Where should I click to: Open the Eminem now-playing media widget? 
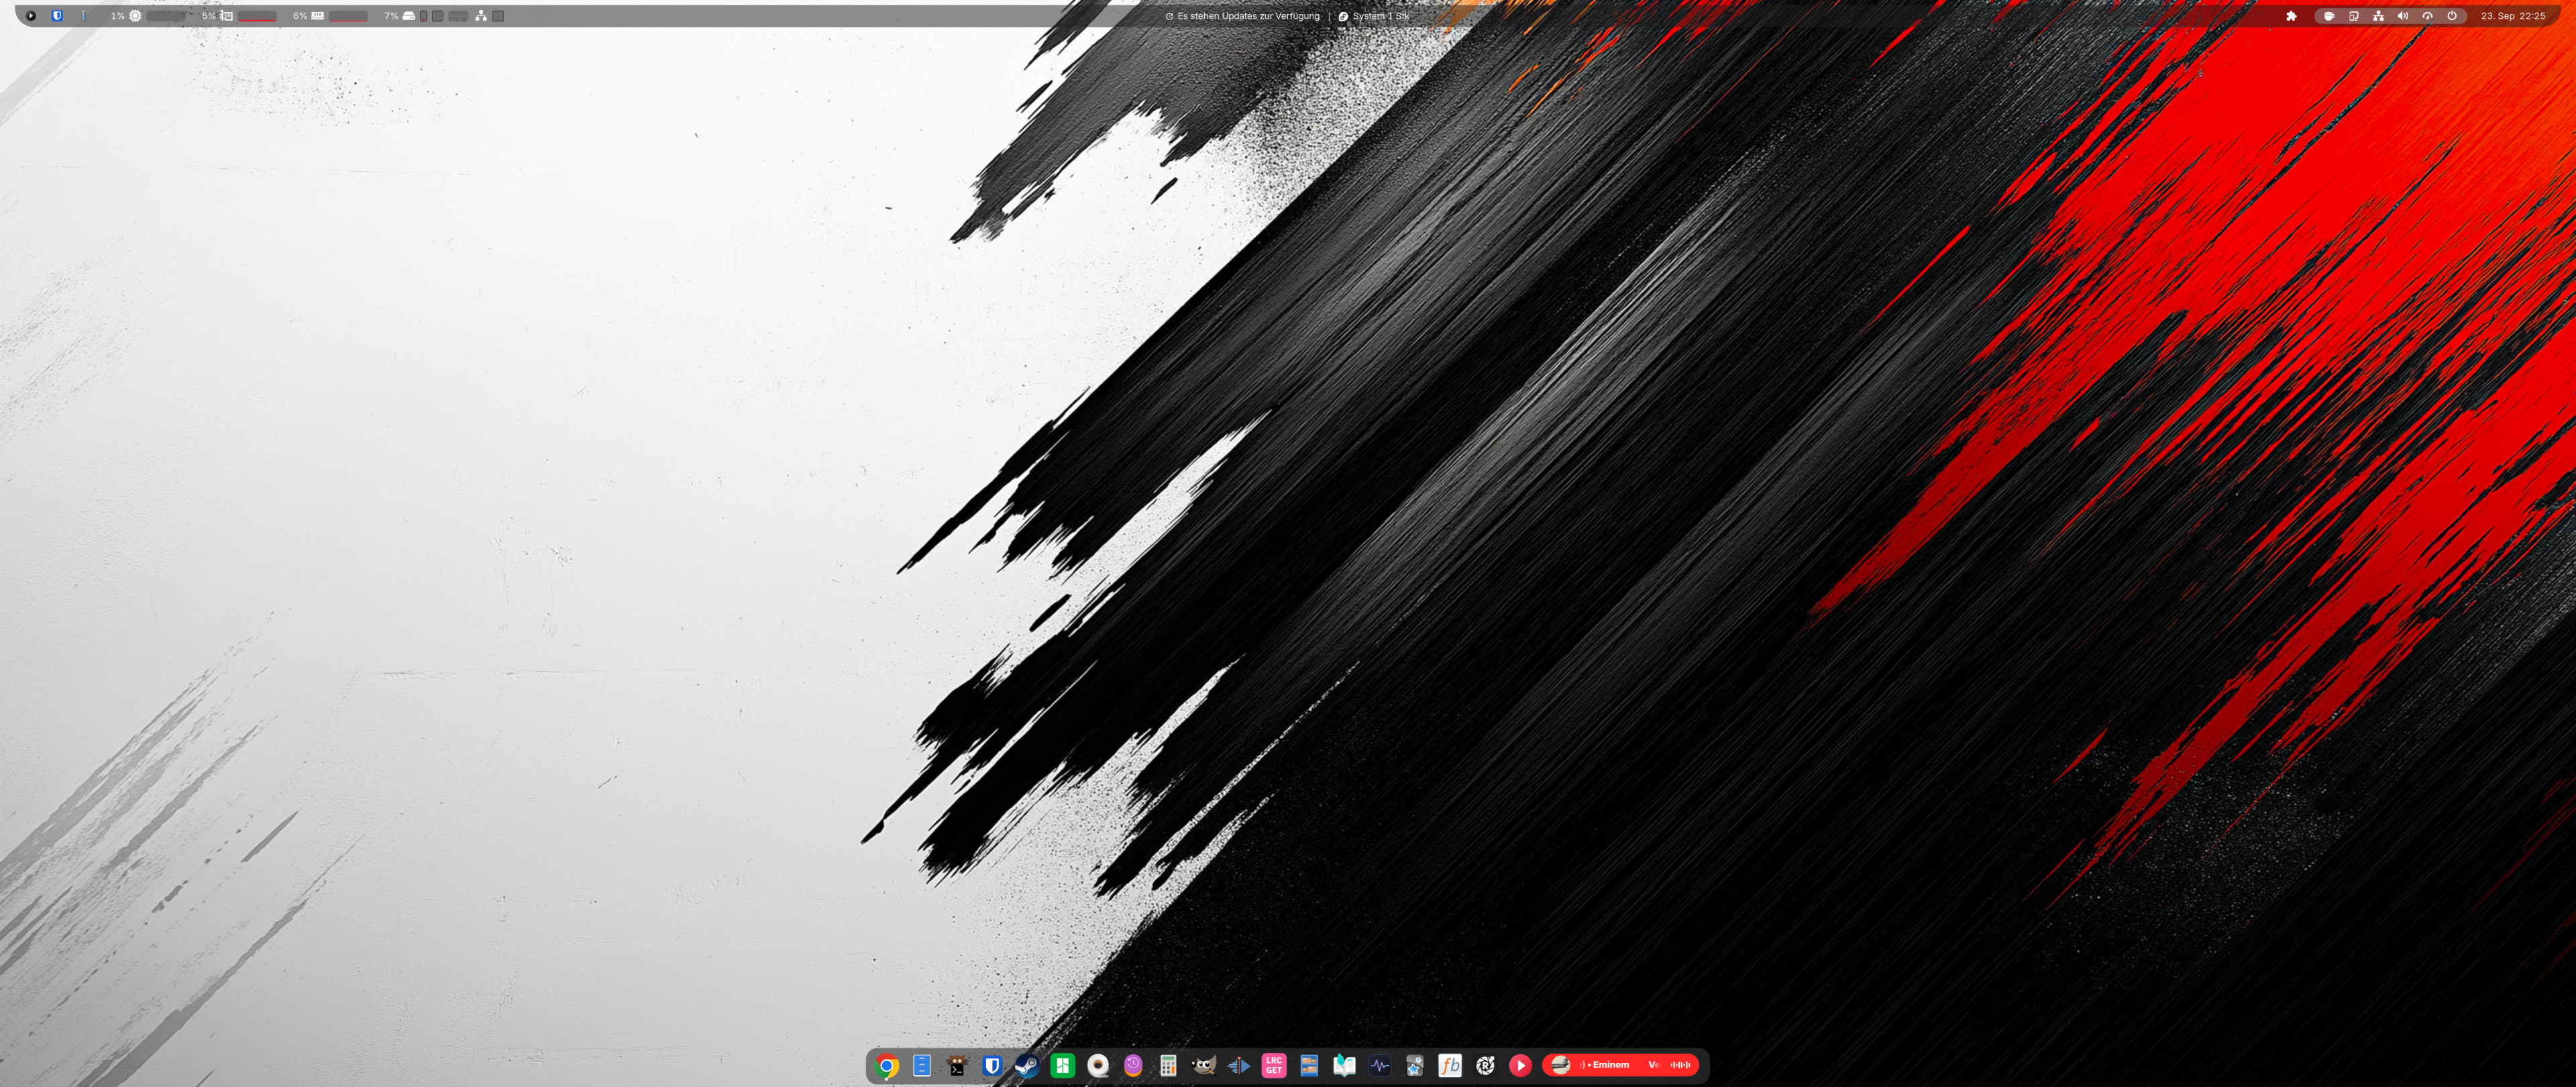[x=1620, y=1065]
